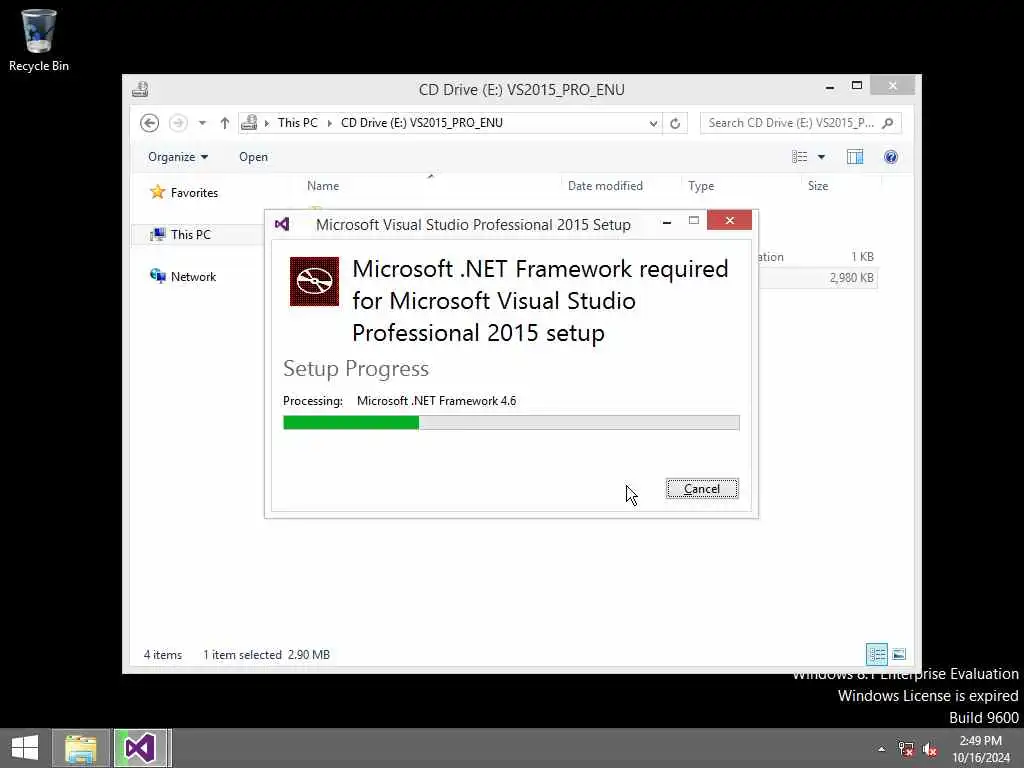Minimize the CD Drive Explorer window
This screenshot has width=1024, height=768.
[830, 87]
